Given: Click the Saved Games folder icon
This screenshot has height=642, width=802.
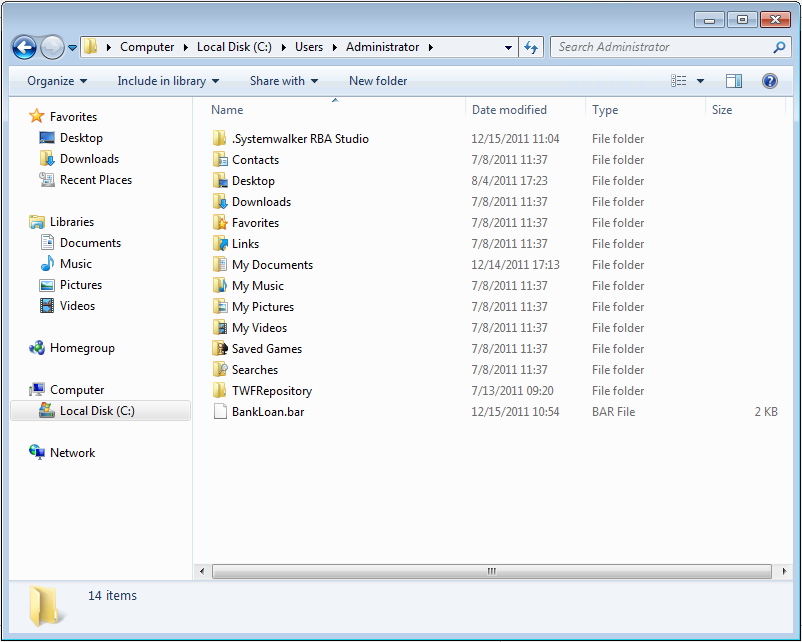Looking at the screenshot, I should click(220, 349).
